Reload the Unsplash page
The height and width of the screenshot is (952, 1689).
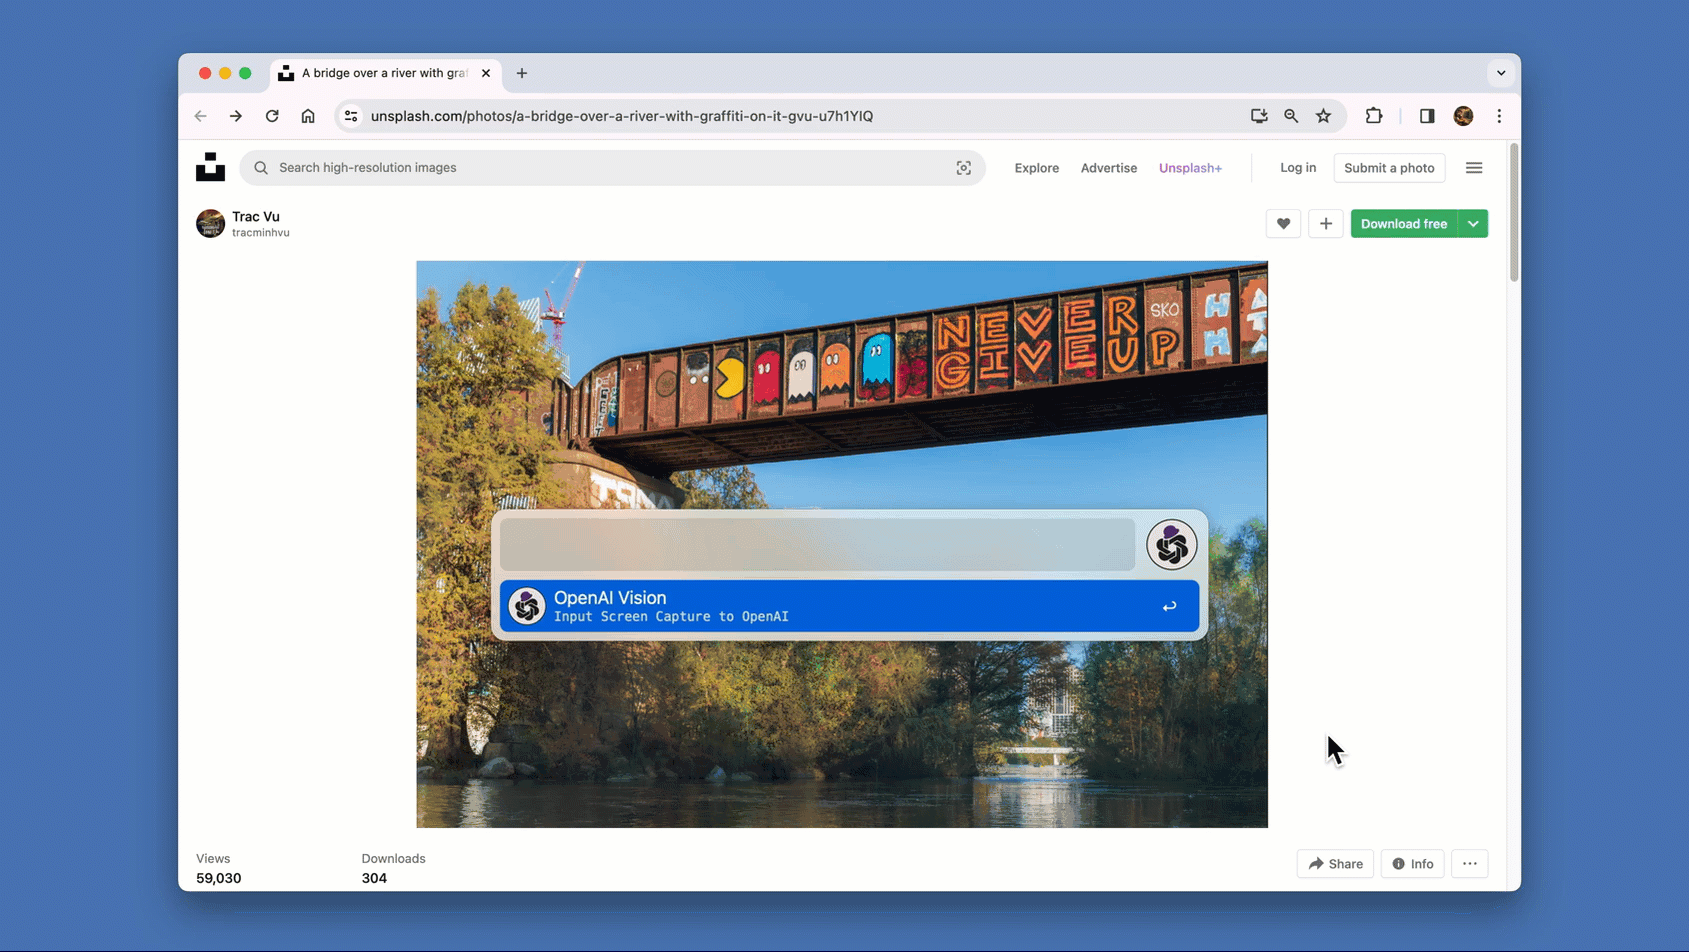(x=272, y=116)
